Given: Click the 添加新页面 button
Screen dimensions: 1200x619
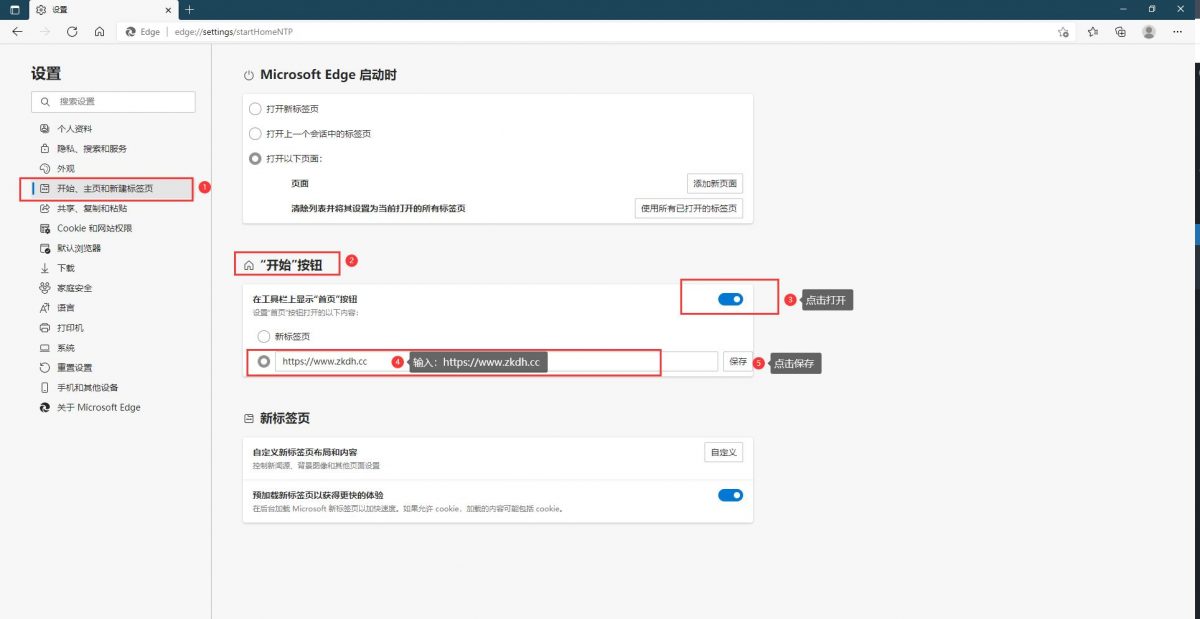Looking at the screenshot, I should tap(715, 184).
